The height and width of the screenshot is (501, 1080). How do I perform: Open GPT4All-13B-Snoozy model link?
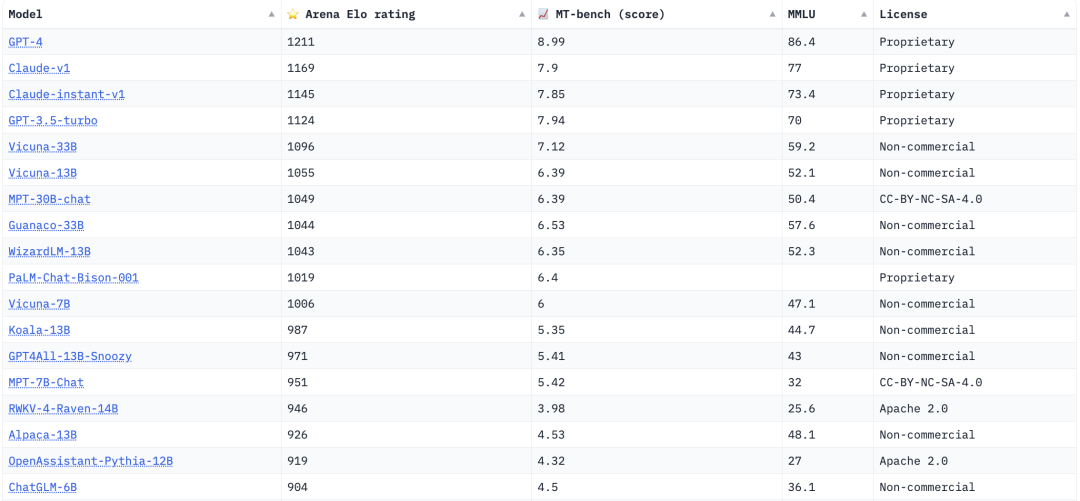click(x=69, y=356)
